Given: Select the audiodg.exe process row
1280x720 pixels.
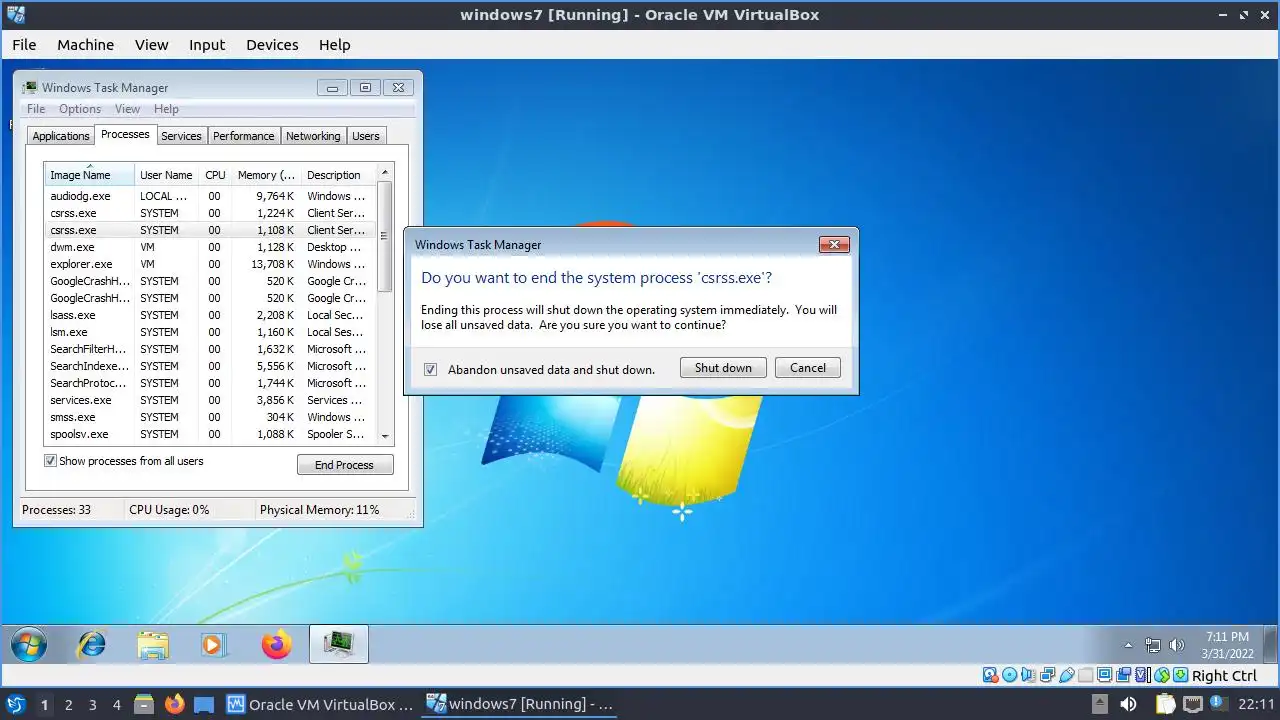Looking at the screenshot, I should 210,196.
